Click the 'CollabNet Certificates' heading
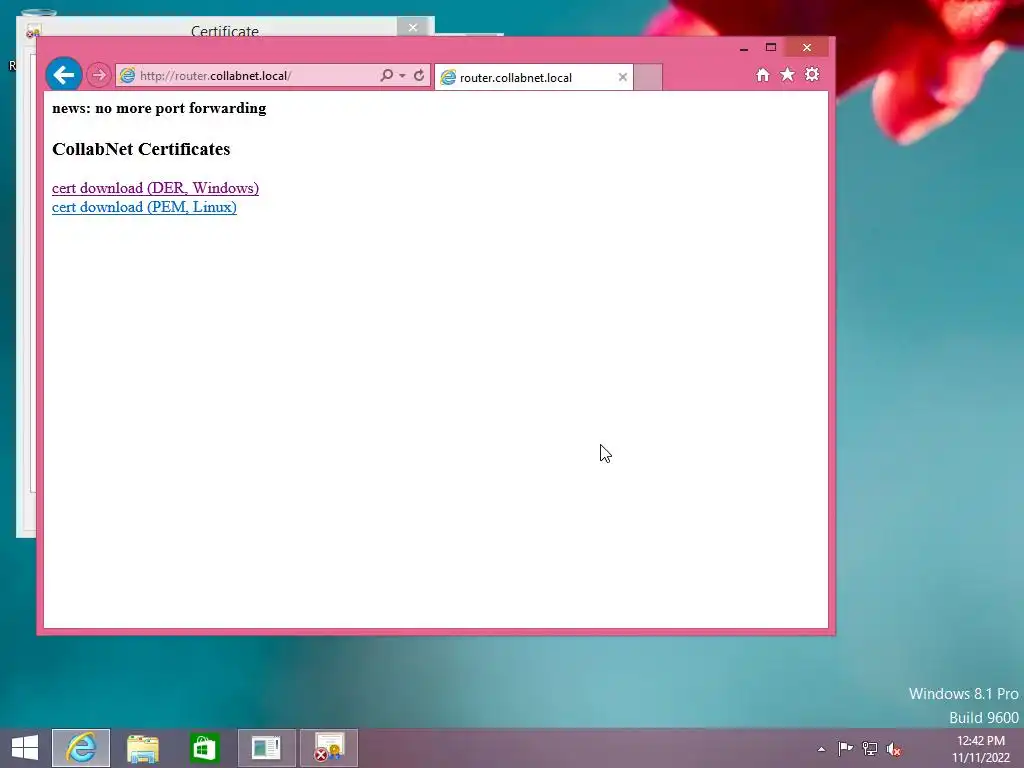1024x768 pixels. click(x=141, y=149)
